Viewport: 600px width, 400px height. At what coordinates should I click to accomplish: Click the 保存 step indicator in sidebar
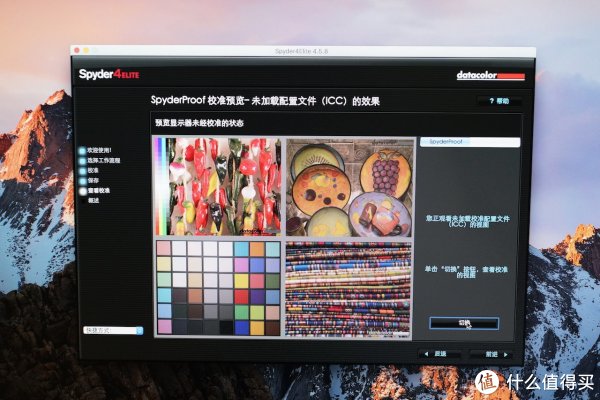pyautogui.click(x=82, y=181)
